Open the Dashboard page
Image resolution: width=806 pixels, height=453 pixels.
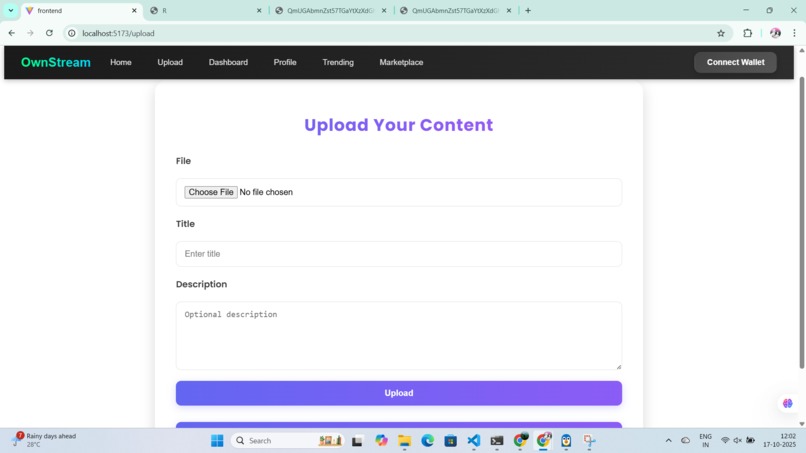click(x=228, y=62)
